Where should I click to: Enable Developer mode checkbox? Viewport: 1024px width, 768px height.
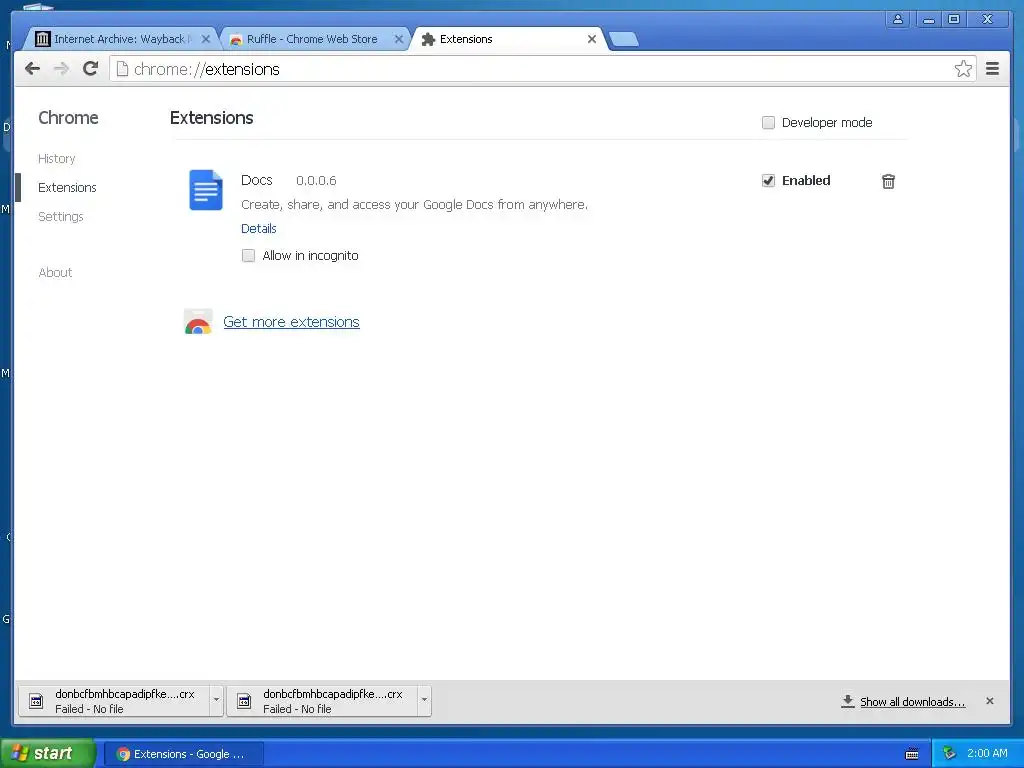[x=768, y=123]
